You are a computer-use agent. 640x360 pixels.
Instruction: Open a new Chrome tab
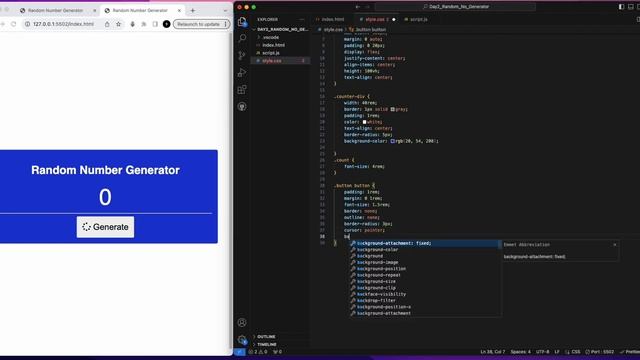coord(193,10)
